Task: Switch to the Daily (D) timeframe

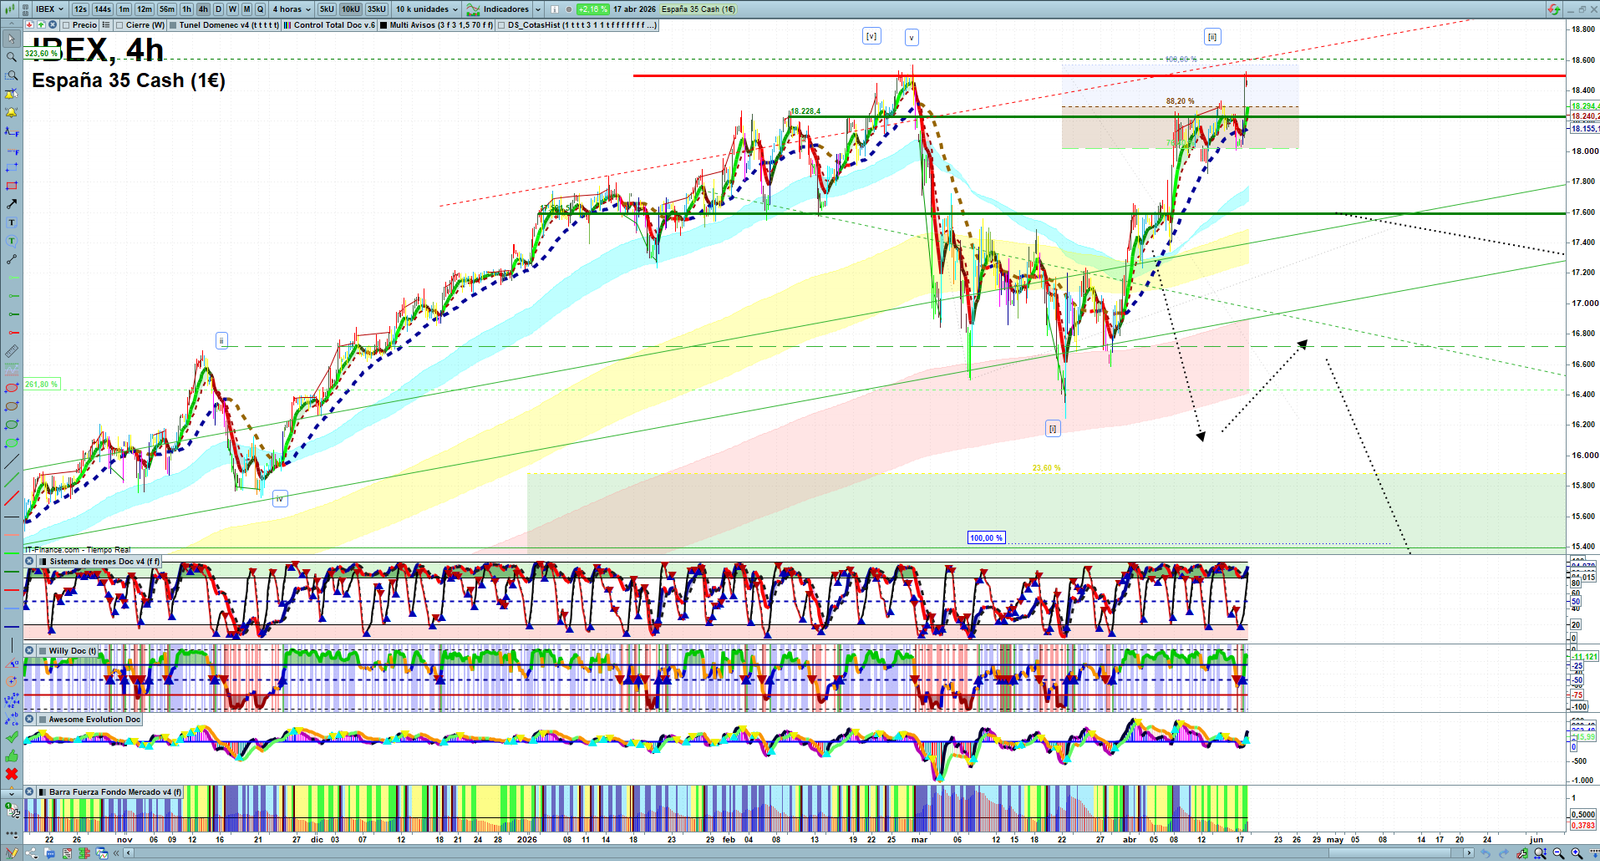Action: click(x=218, y=9)
